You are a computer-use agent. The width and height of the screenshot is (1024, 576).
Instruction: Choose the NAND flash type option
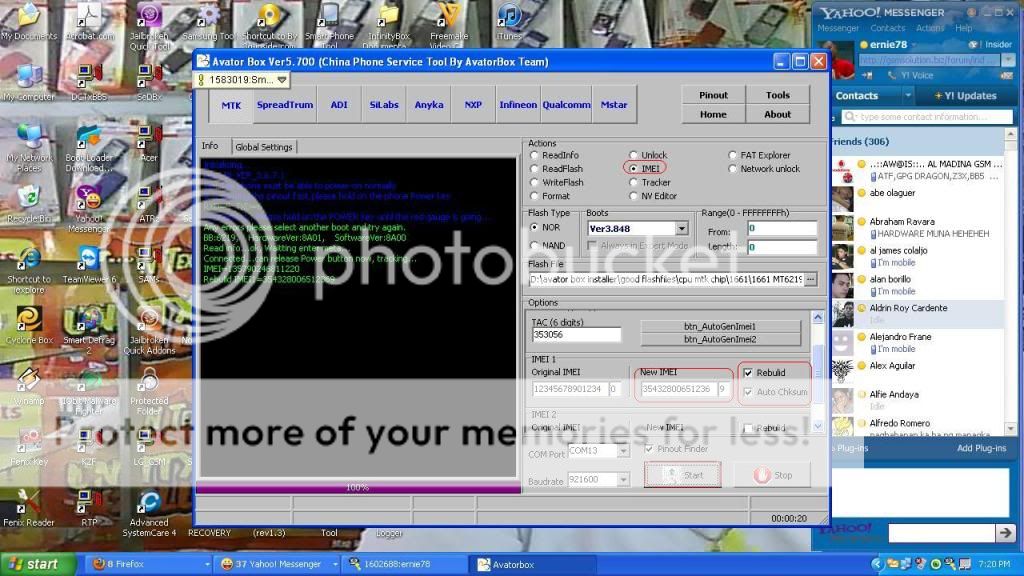pos(535,245)
